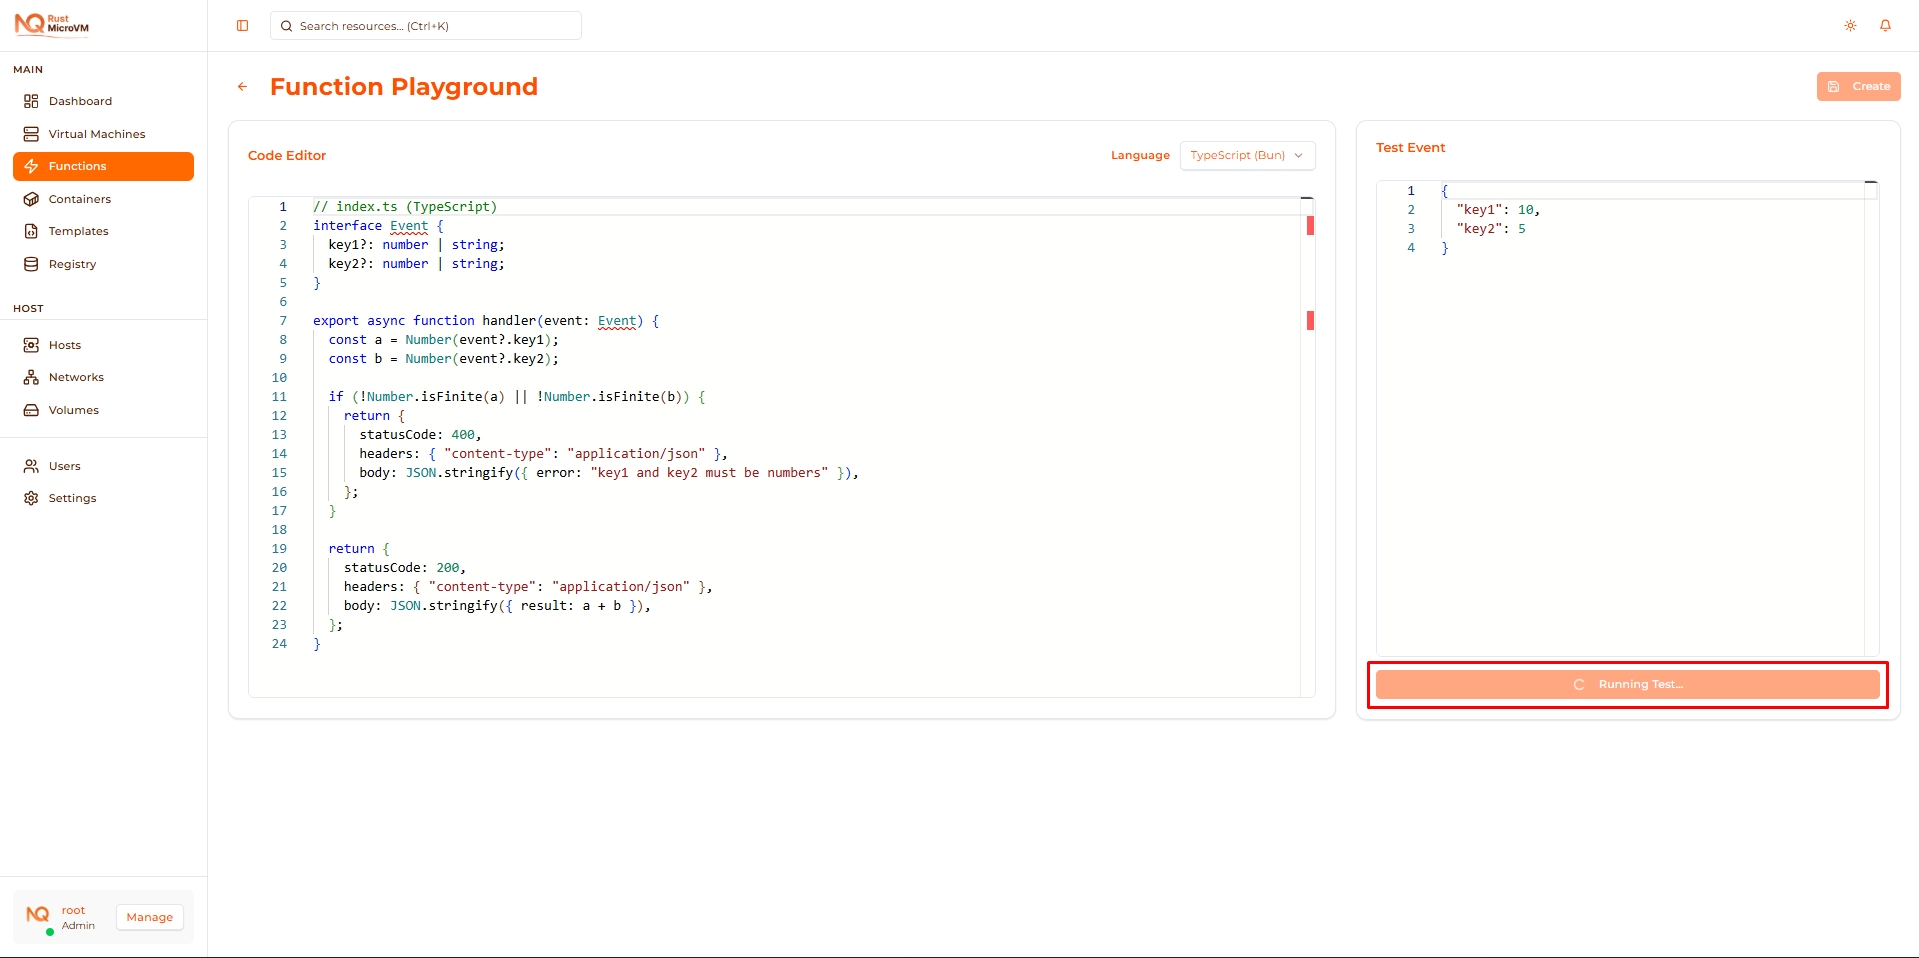Click the Create button
Viewport: 1919px width, 958px height.
(x=1858, y=87)
